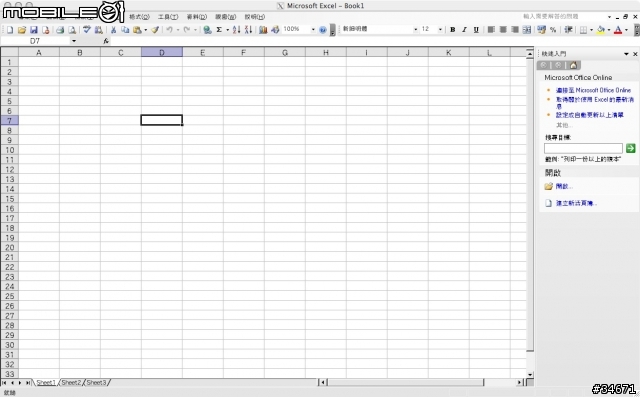Paste using the clipboard icon
Screen dimensions: 640x397
(x=137, y=30)
